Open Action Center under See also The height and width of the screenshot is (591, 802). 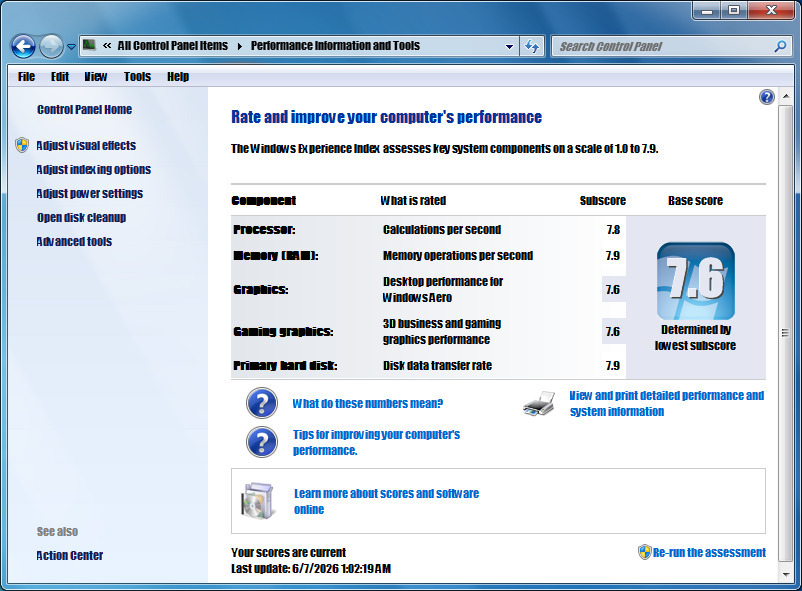tap(70, 555)
